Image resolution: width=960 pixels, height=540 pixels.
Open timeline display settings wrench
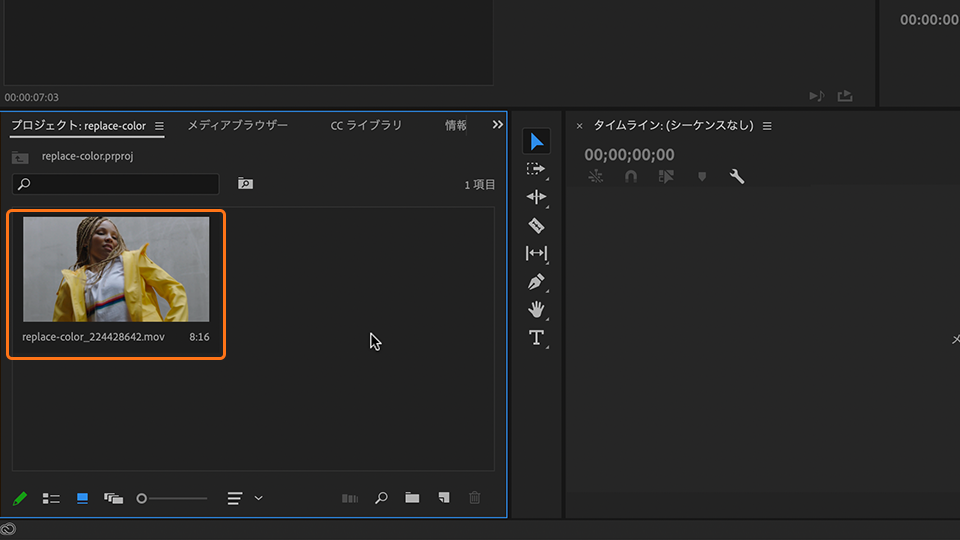click(x=737, y=177)
